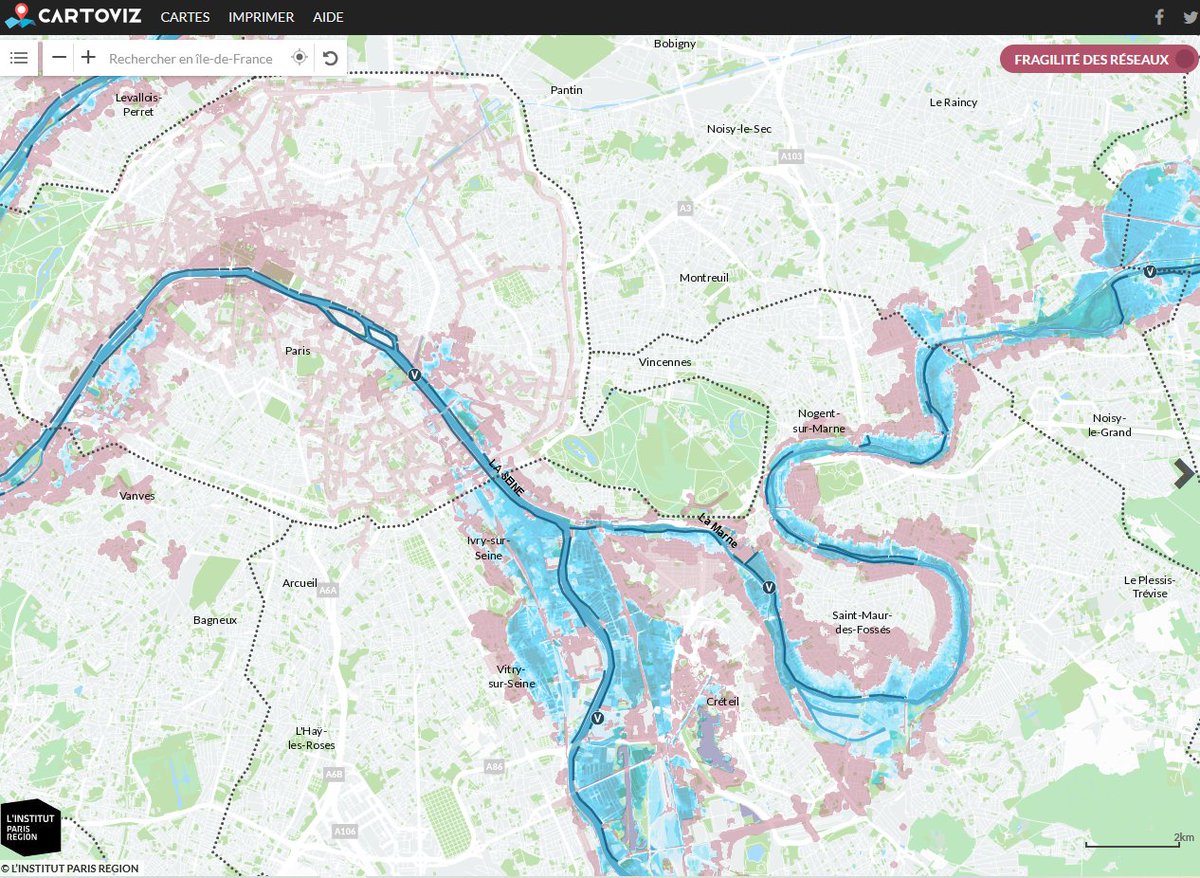
Task: Click the La Marne river label
Action: click(719, 532)
